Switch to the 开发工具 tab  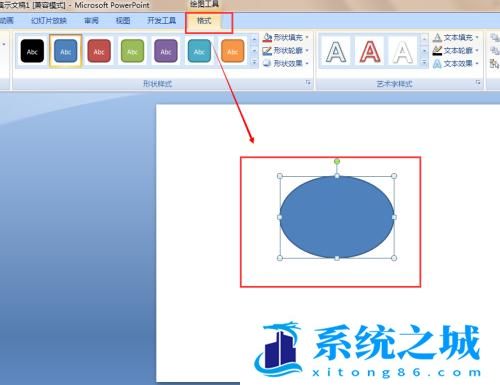[162, 21]
